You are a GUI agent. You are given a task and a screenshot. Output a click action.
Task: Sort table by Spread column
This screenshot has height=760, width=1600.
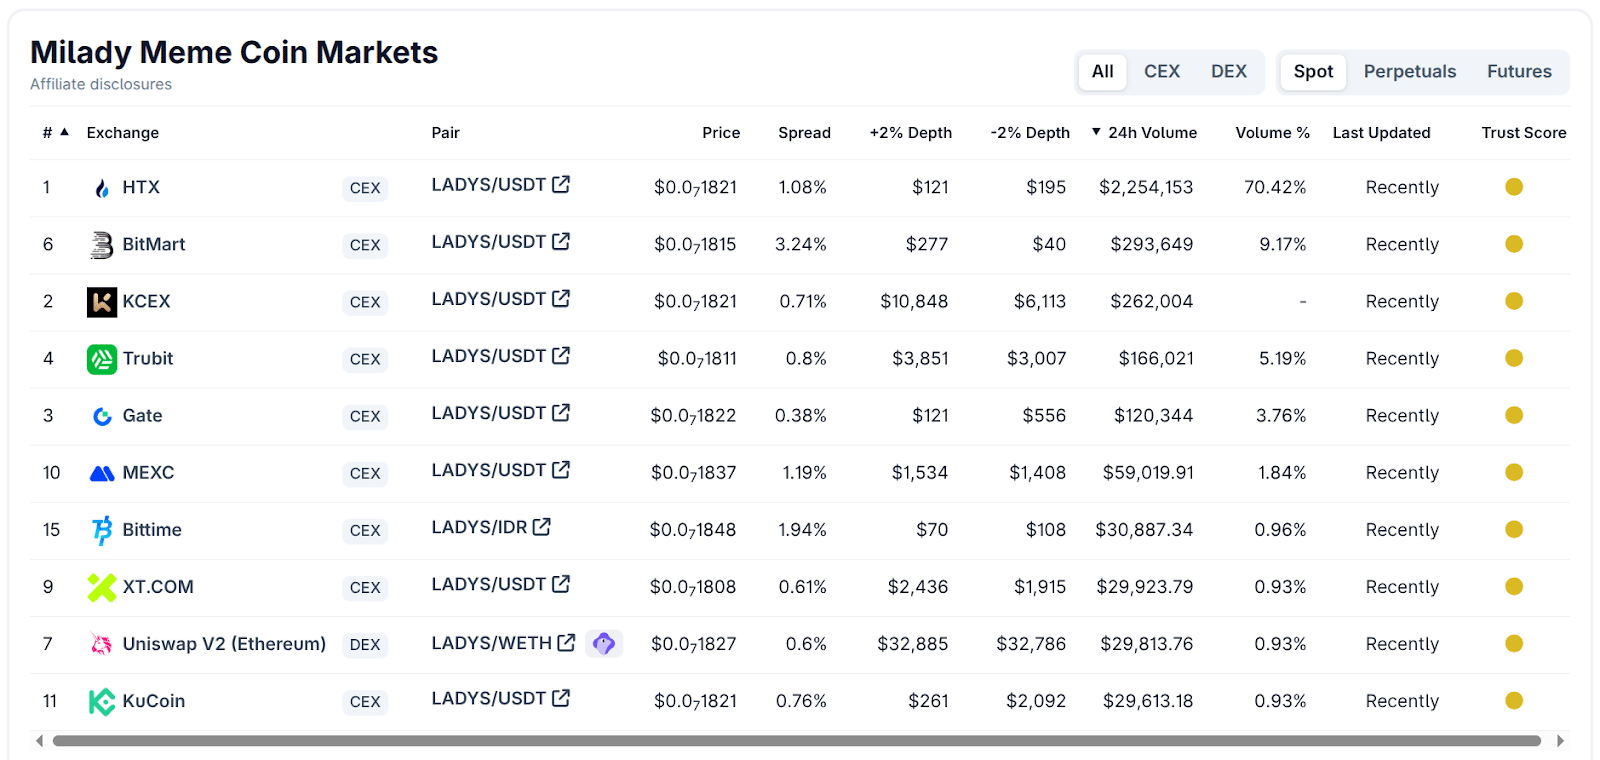(804, 132)
